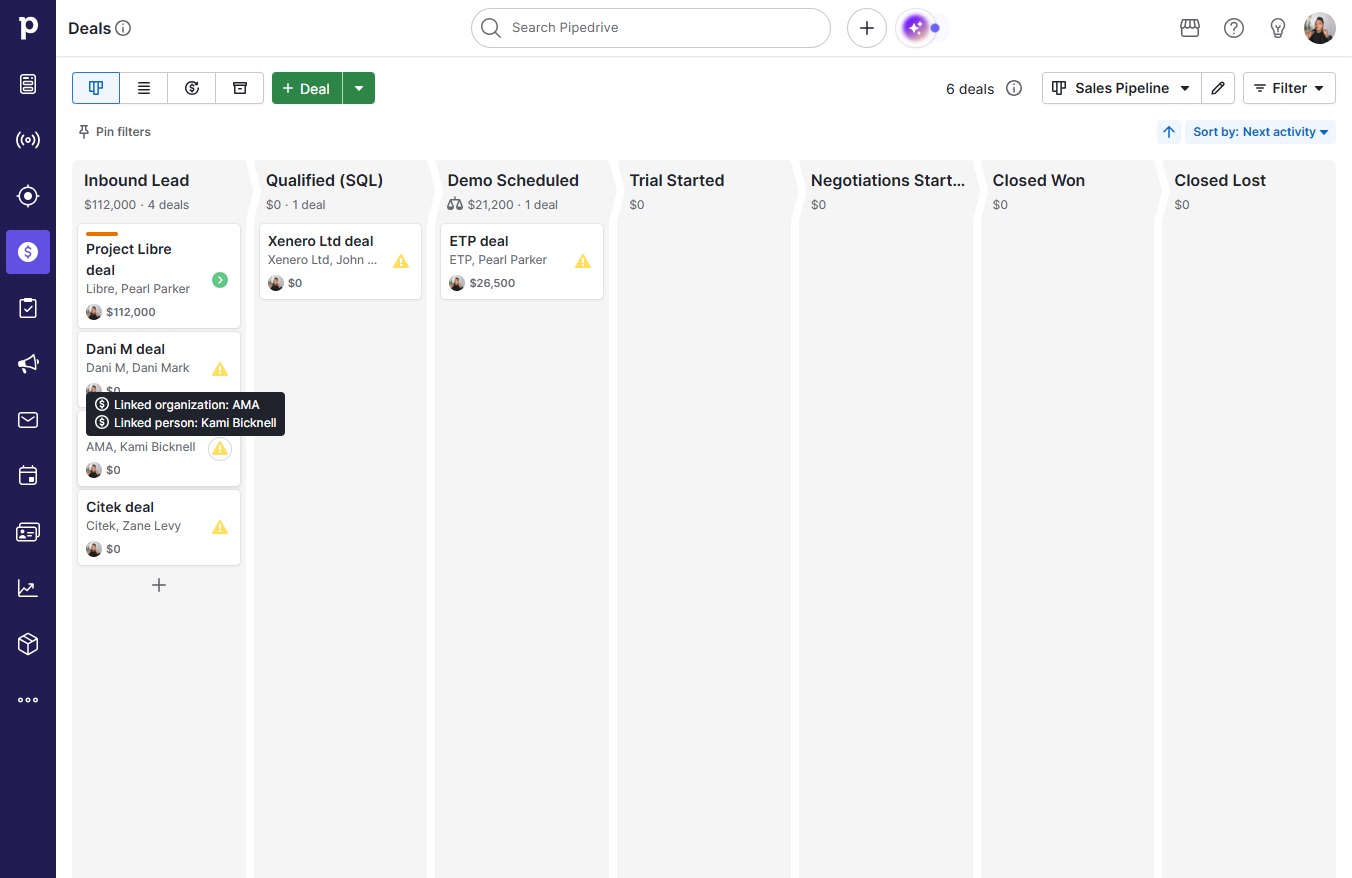This screenshot has height=878, width=1352.
Task: Open Projects clipboard icon in sidebar
Action: (28, 308)
